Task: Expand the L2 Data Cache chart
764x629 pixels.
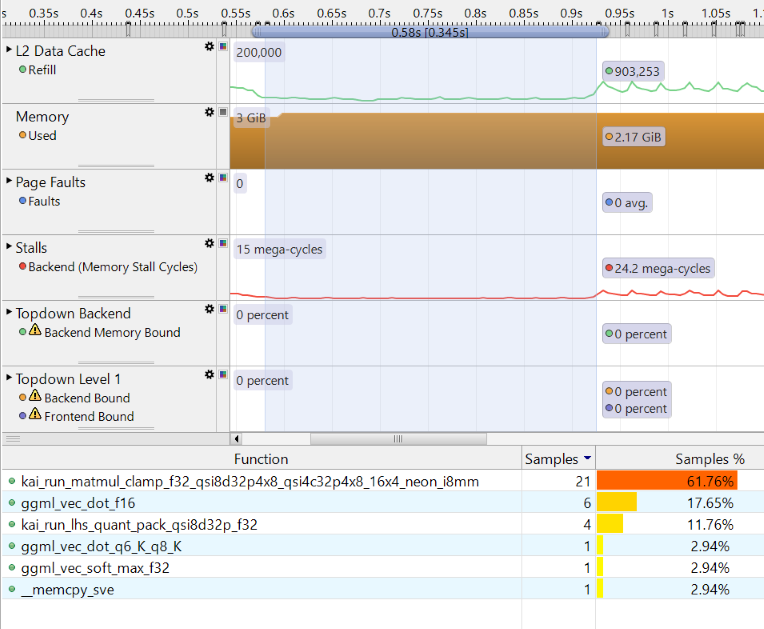Action: (9, 50)
